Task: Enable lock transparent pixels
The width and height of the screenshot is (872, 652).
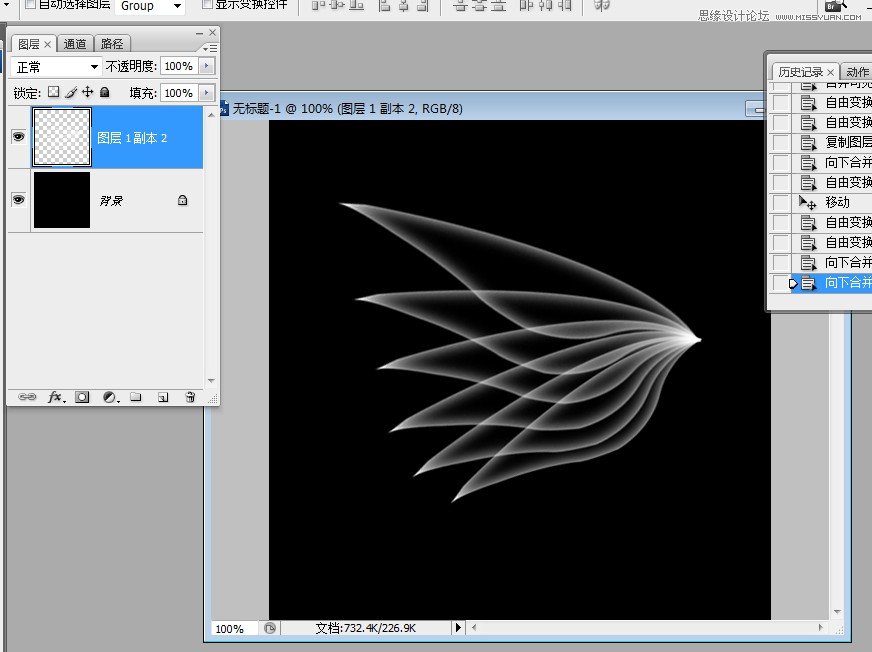Action: tap(54, 92)
